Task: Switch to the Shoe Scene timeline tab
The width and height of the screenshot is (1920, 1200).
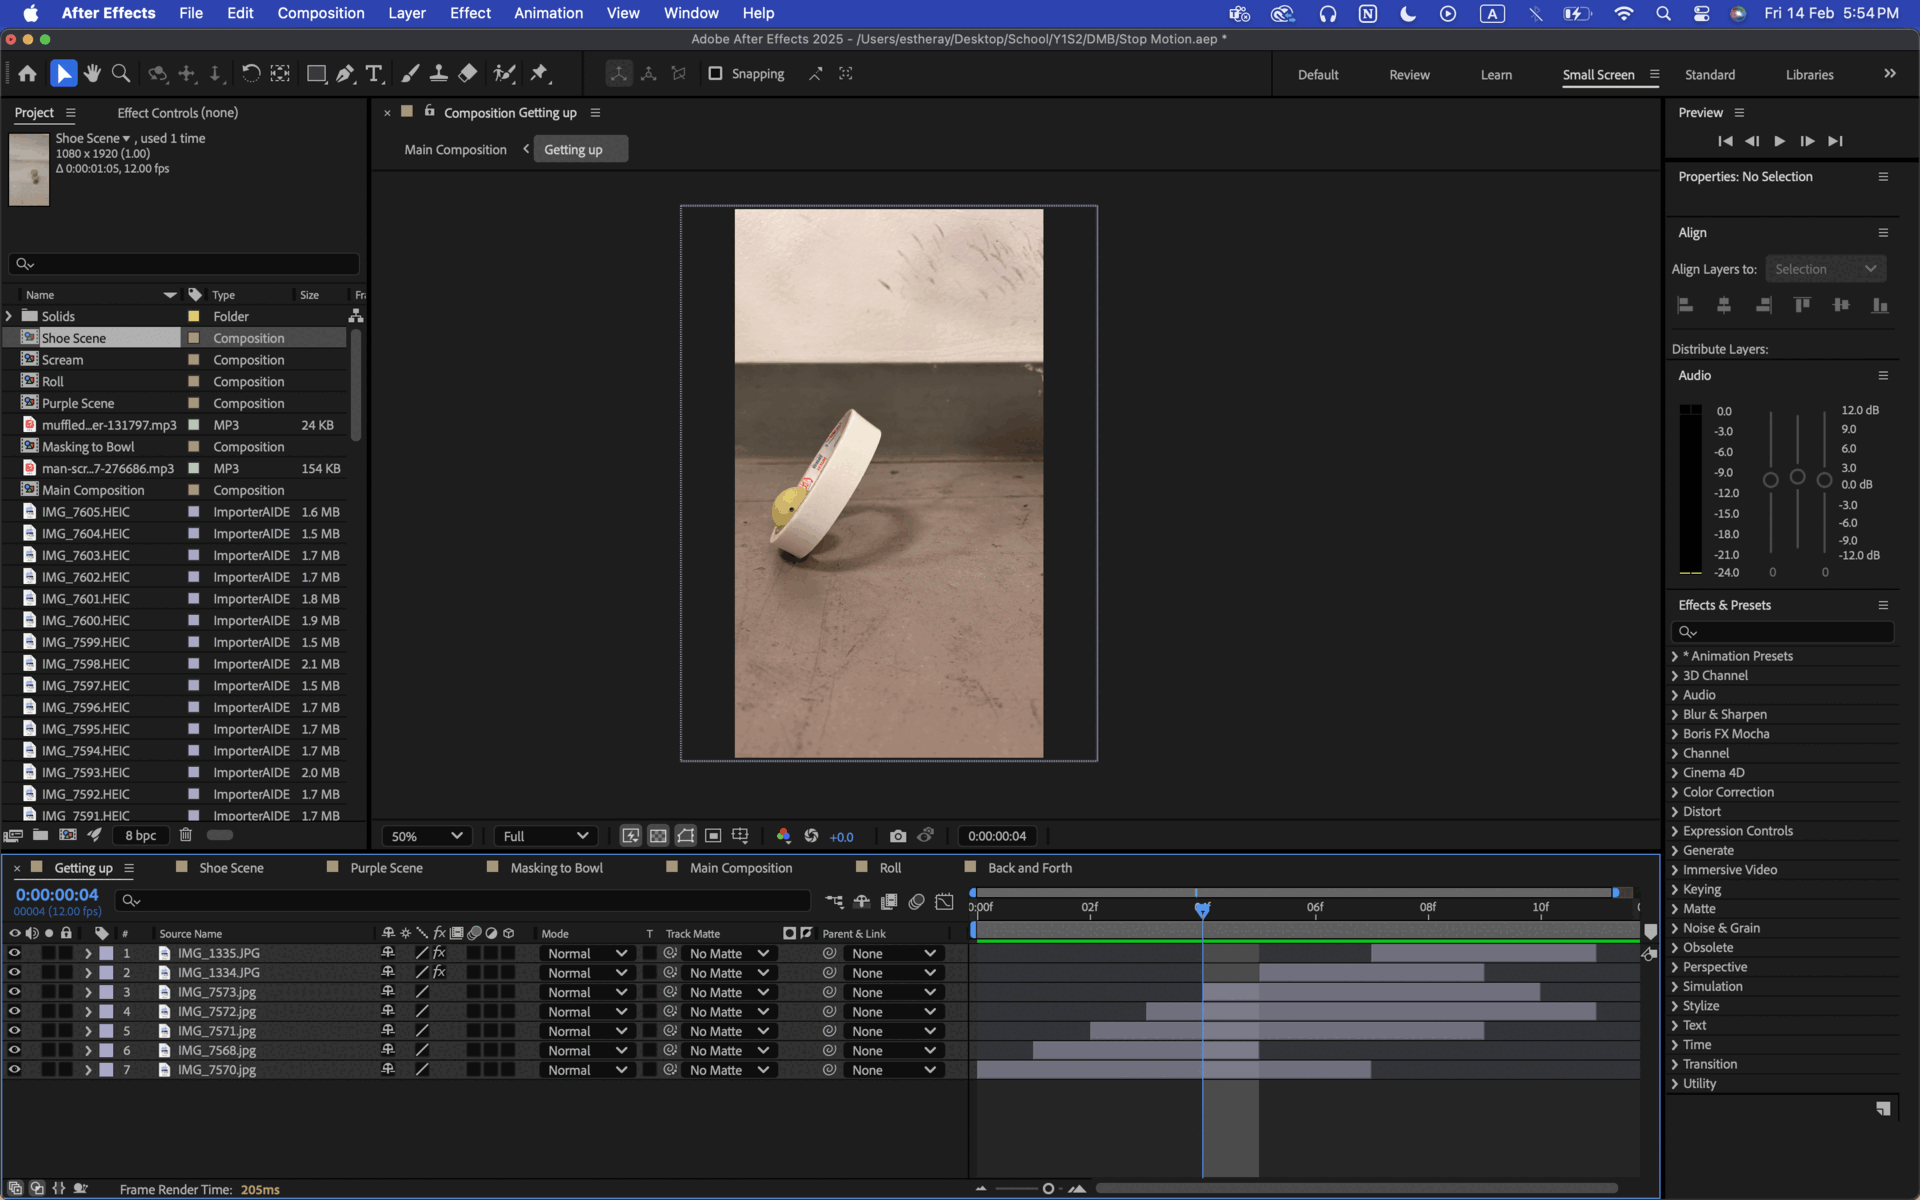Action: tap(231, 868)
